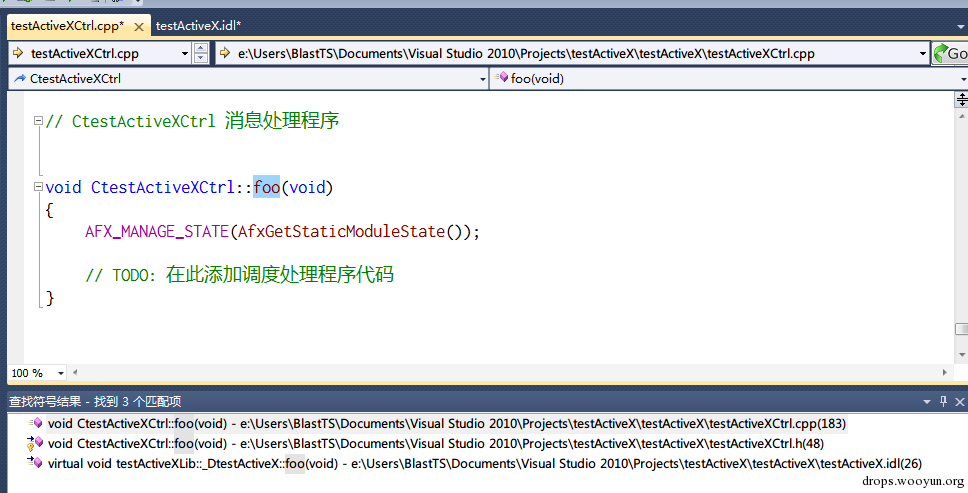Toggle auto-hide pin on find results panel

click(x=942, y=401)
